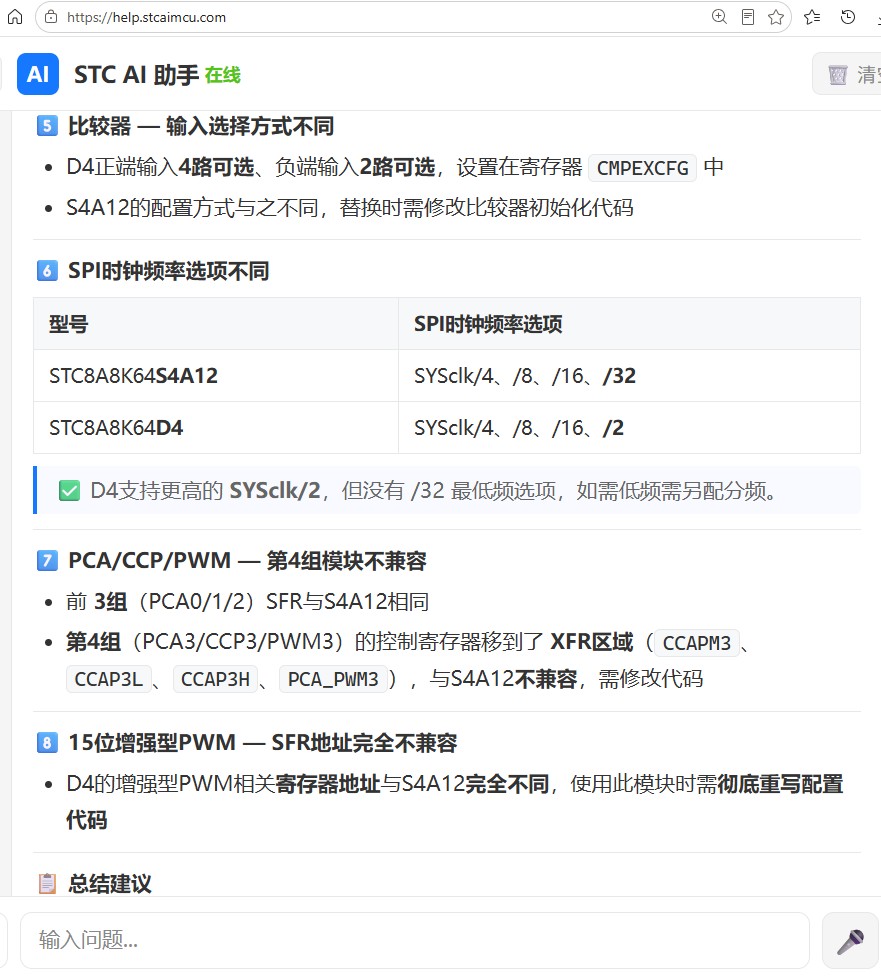
Task: Open the favorites list icon
Action: pyautogui.click(x=812, y=17)
